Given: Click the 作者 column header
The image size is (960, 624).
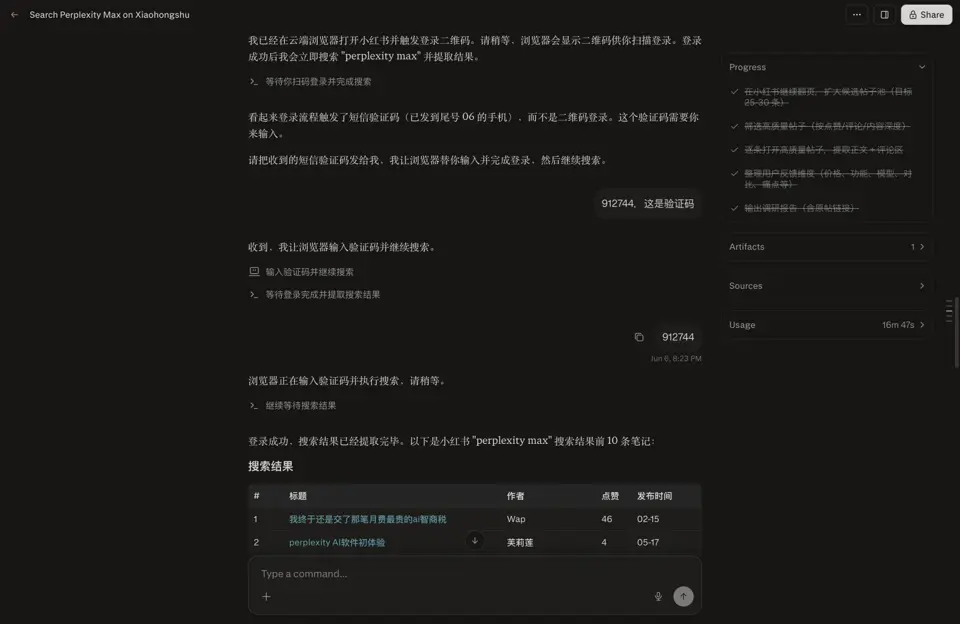Looking at the screenshot, I should tap(516, 496).
